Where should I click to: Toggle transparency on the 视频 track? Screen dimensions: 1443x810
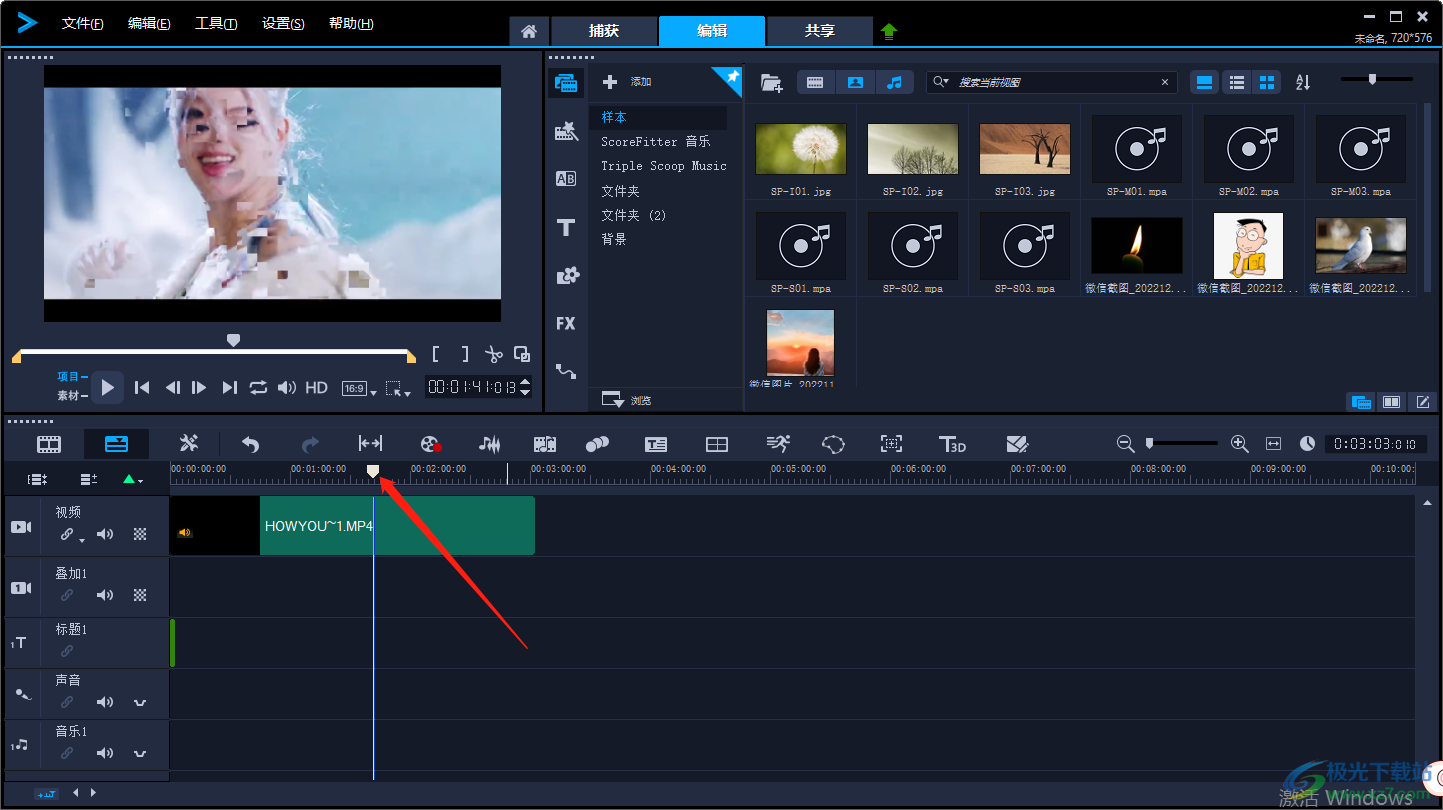(140, 534)
